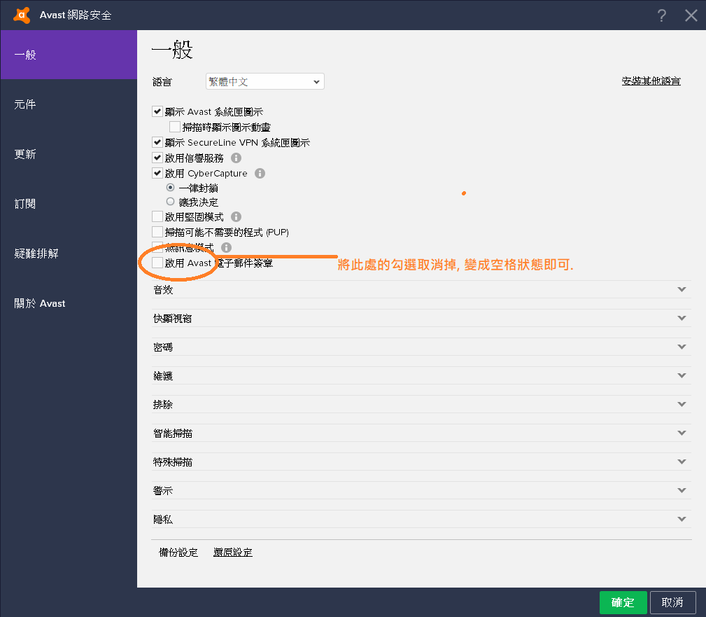Click the 取消 button
706x617 pixels.
tap(673, 603)
